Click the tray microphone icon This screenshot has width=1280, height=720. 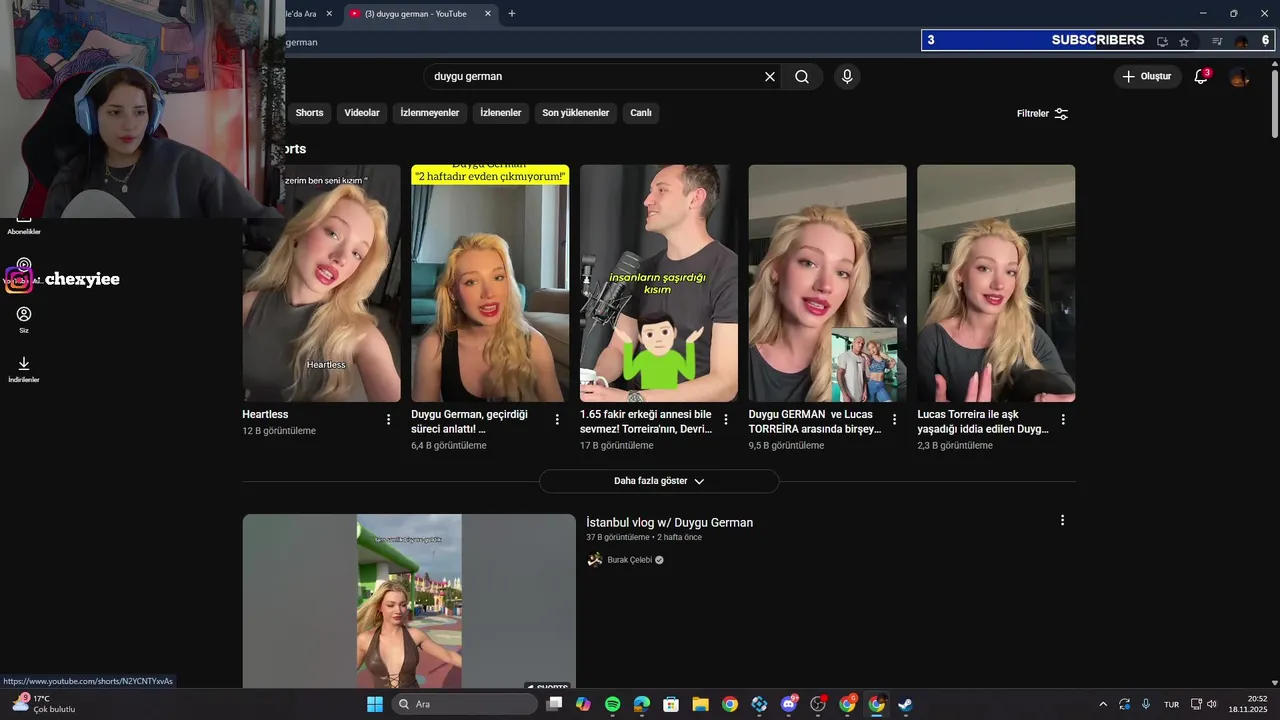tap(1146, 704)
